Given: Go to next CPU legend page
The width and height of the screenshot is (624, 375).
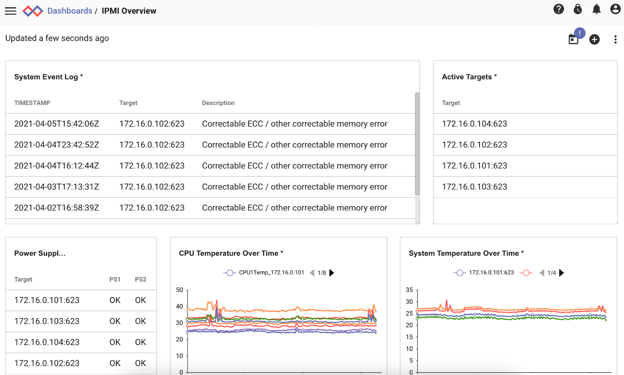Looking at the screenshot, I should point(332,273).
